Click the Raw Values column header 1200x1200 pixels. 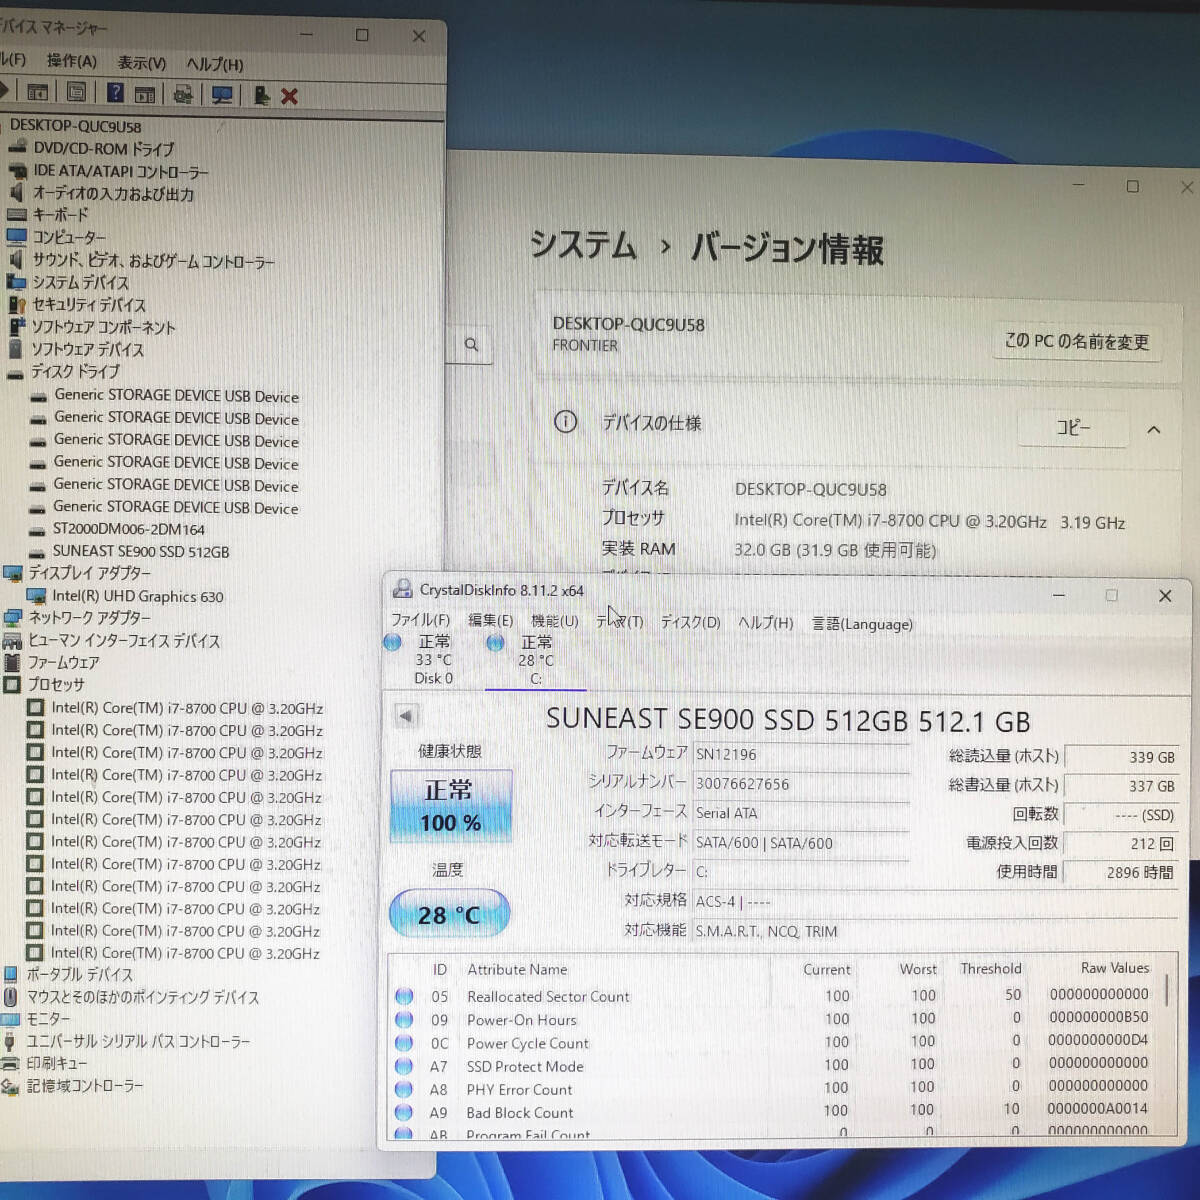[1115, 968]
